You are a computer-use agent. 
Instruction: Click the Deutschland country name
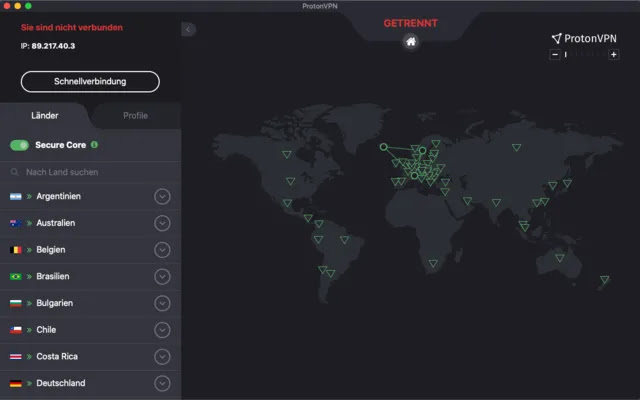click(61, 383)
